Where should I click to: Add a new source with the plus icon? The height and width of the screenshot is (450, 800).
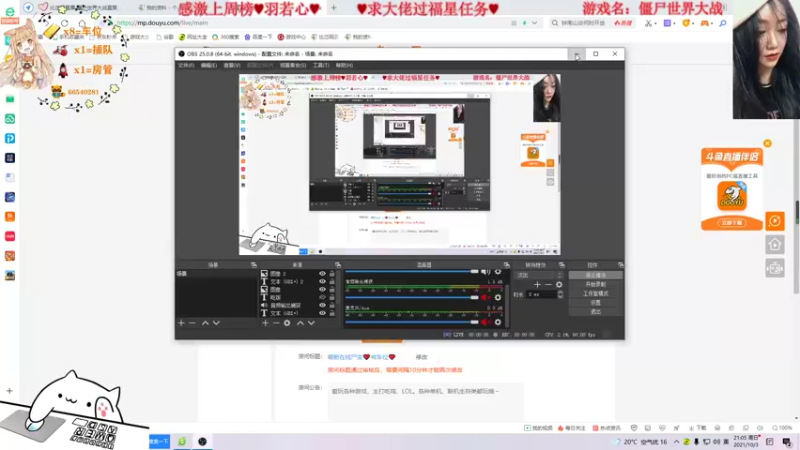pyautogui.click(x=265, y=323)
